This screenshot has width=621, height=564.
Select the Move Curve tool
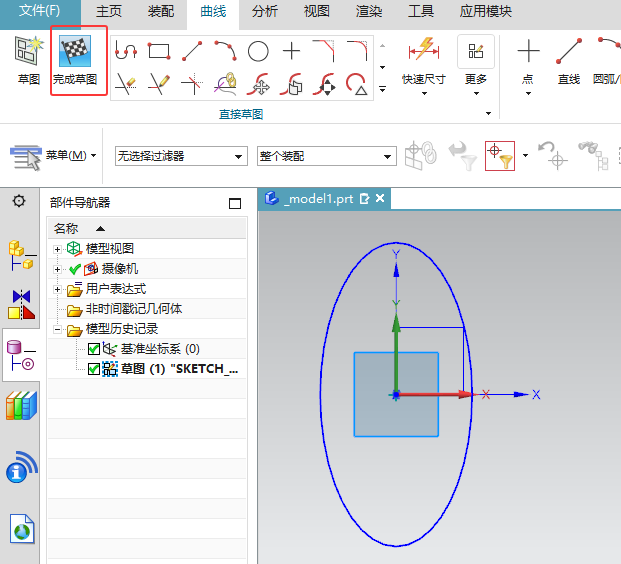(258, 84)
